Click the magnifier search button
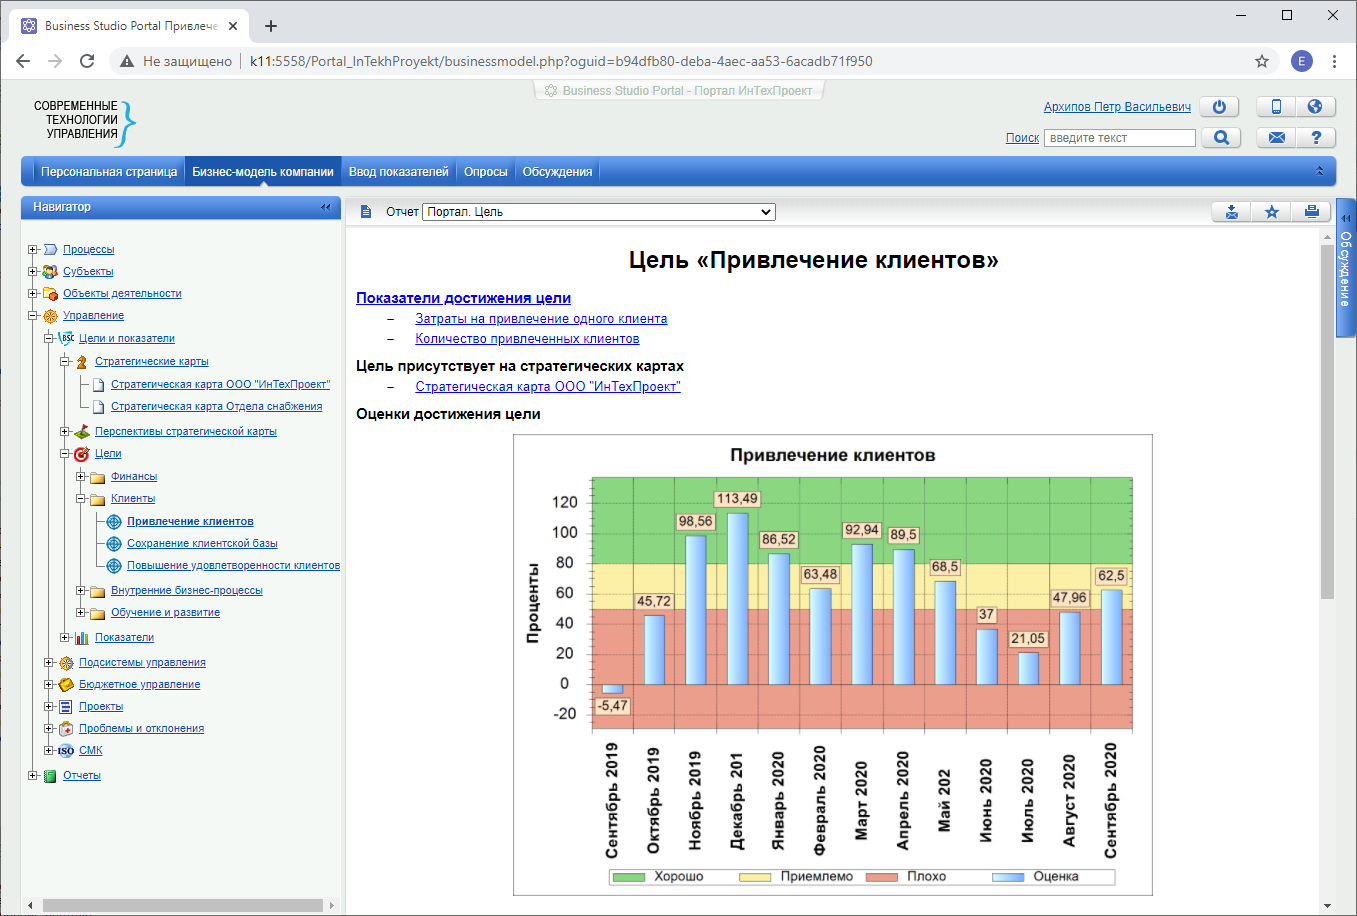 pyautogui.click(x=1221, y=138)
